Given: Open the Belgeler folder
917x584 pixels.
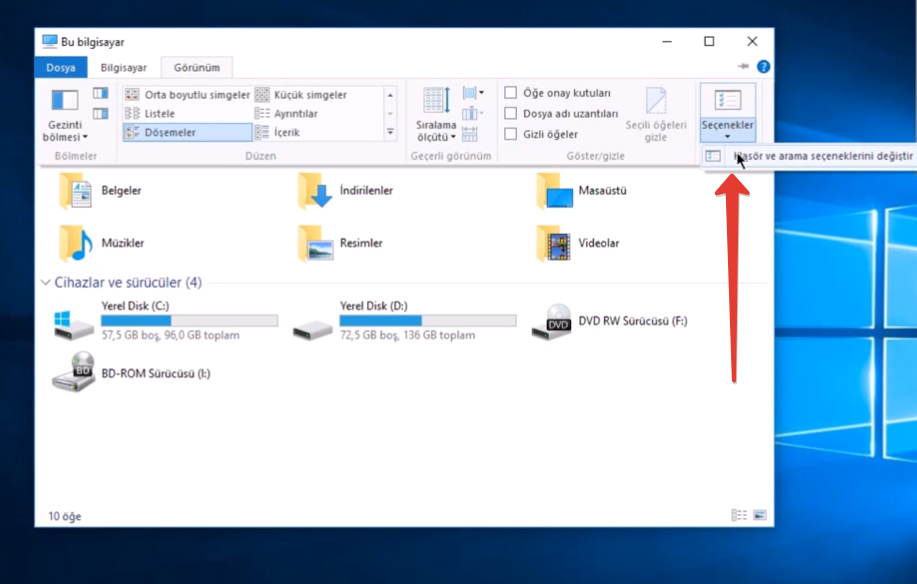Looking at the screenshot, I should click(99, 191).
